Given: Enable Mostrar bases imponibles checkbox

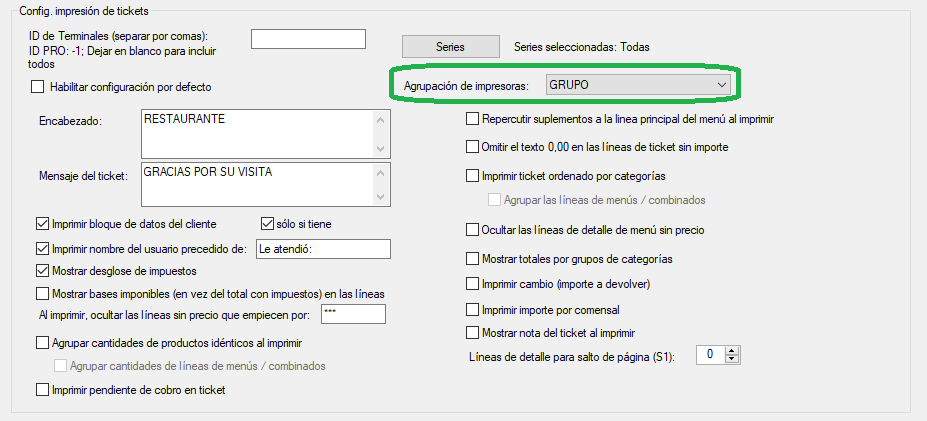Looking at the screenshot, I should [x=43, y=293].
